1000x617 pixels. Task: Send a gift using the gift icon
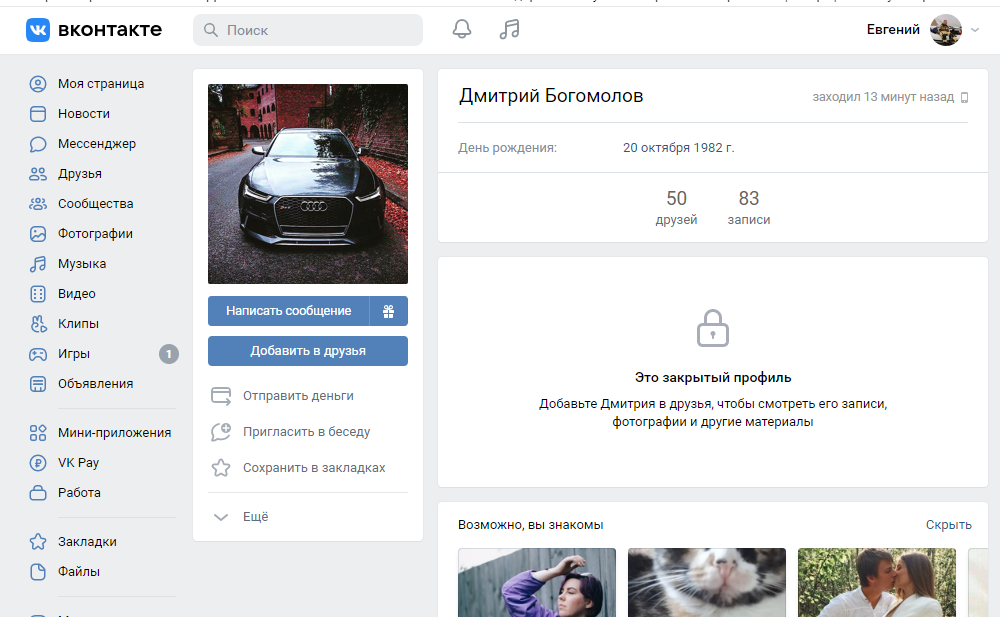click(x=388, y=311)
